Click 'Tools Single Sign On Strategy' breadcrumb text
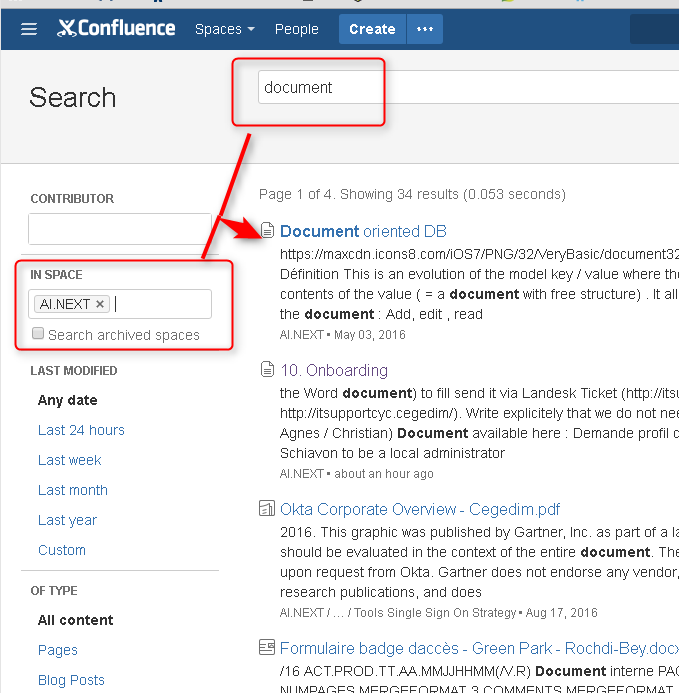Viewport: 679px width, 693px height. 435,613
